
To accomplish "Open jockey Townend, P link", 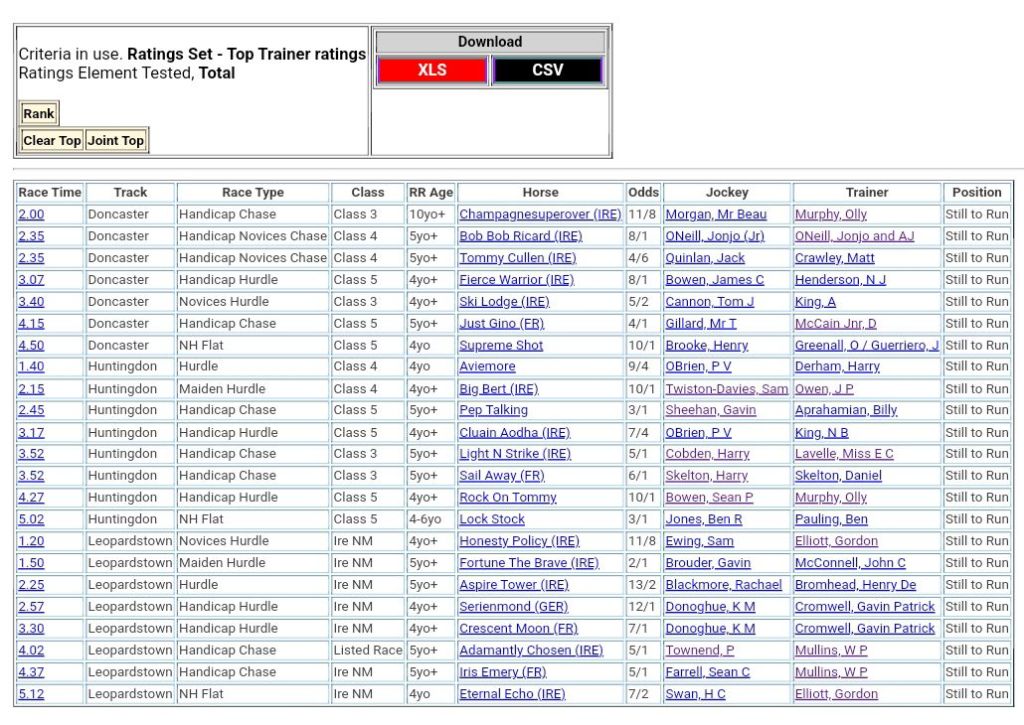I will (x=700, y=650).
